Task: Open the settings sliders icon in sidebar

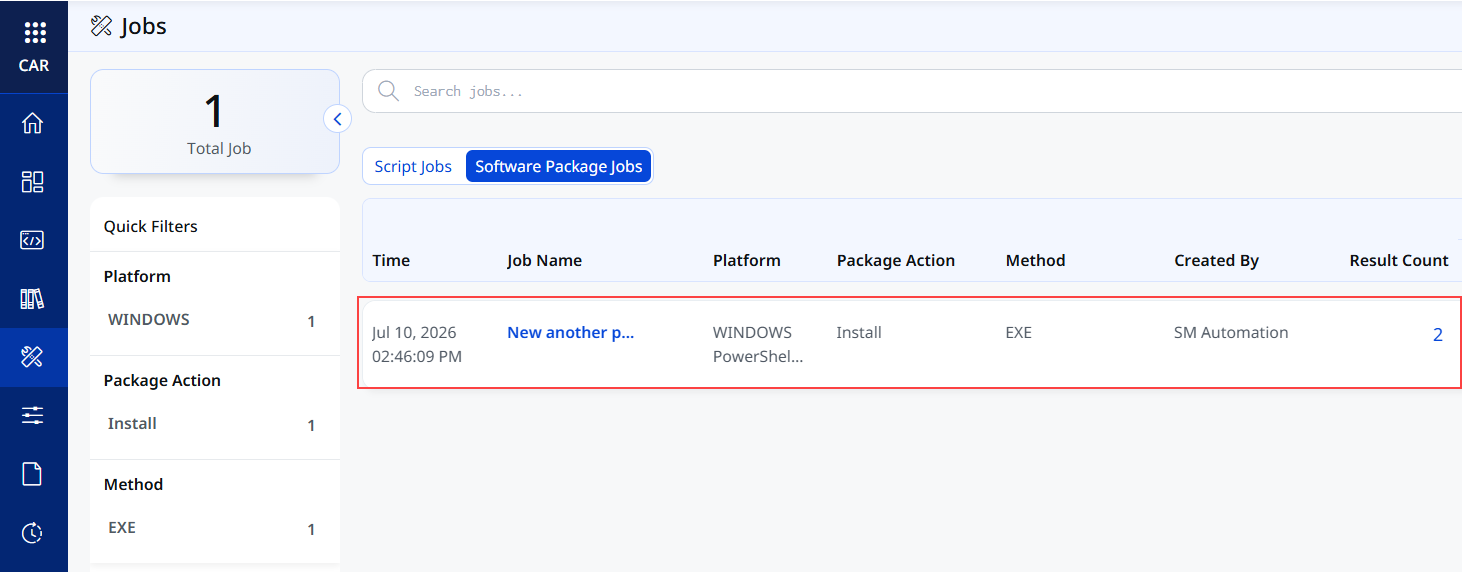Action: pos(33,415)
